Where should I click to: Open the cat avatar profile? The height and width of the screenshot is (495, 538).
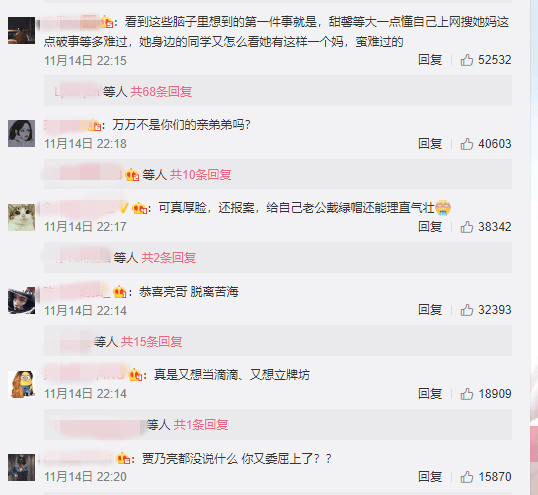tap(21, 217)
